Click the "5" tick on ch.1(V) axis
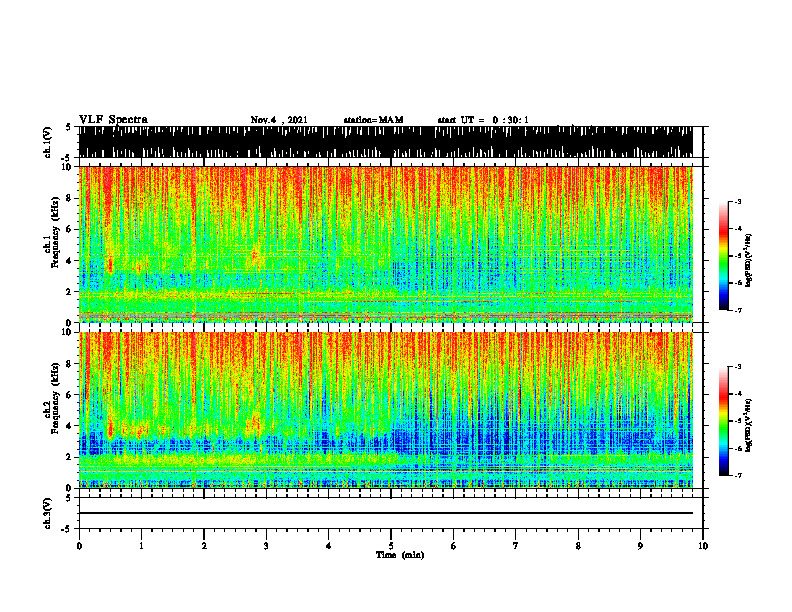Image resolution: width=792 pixels, height=612 pixels. click(x=68, y=127)
